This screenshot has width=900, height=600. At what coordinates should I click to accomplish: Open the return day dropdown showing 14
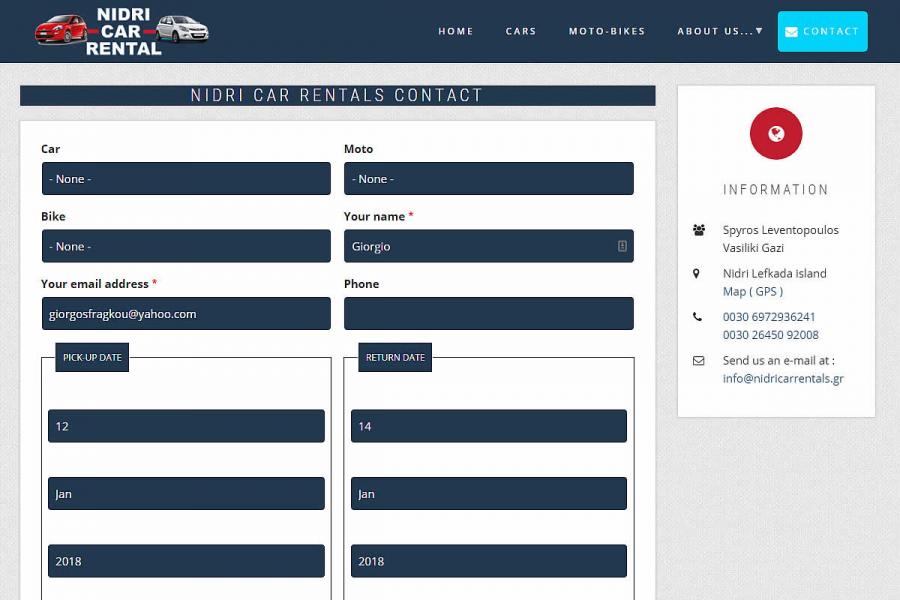coord(489,426)
